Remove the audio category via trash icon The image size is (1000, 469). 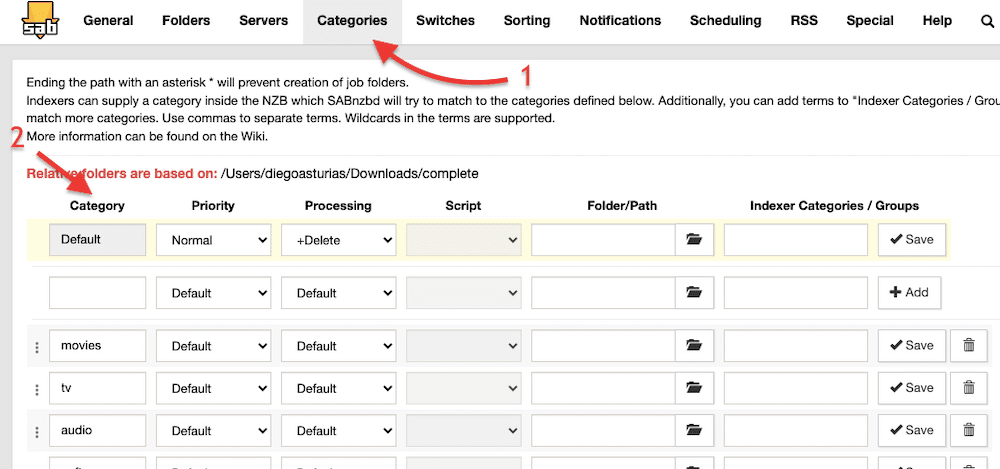point(968,431)
